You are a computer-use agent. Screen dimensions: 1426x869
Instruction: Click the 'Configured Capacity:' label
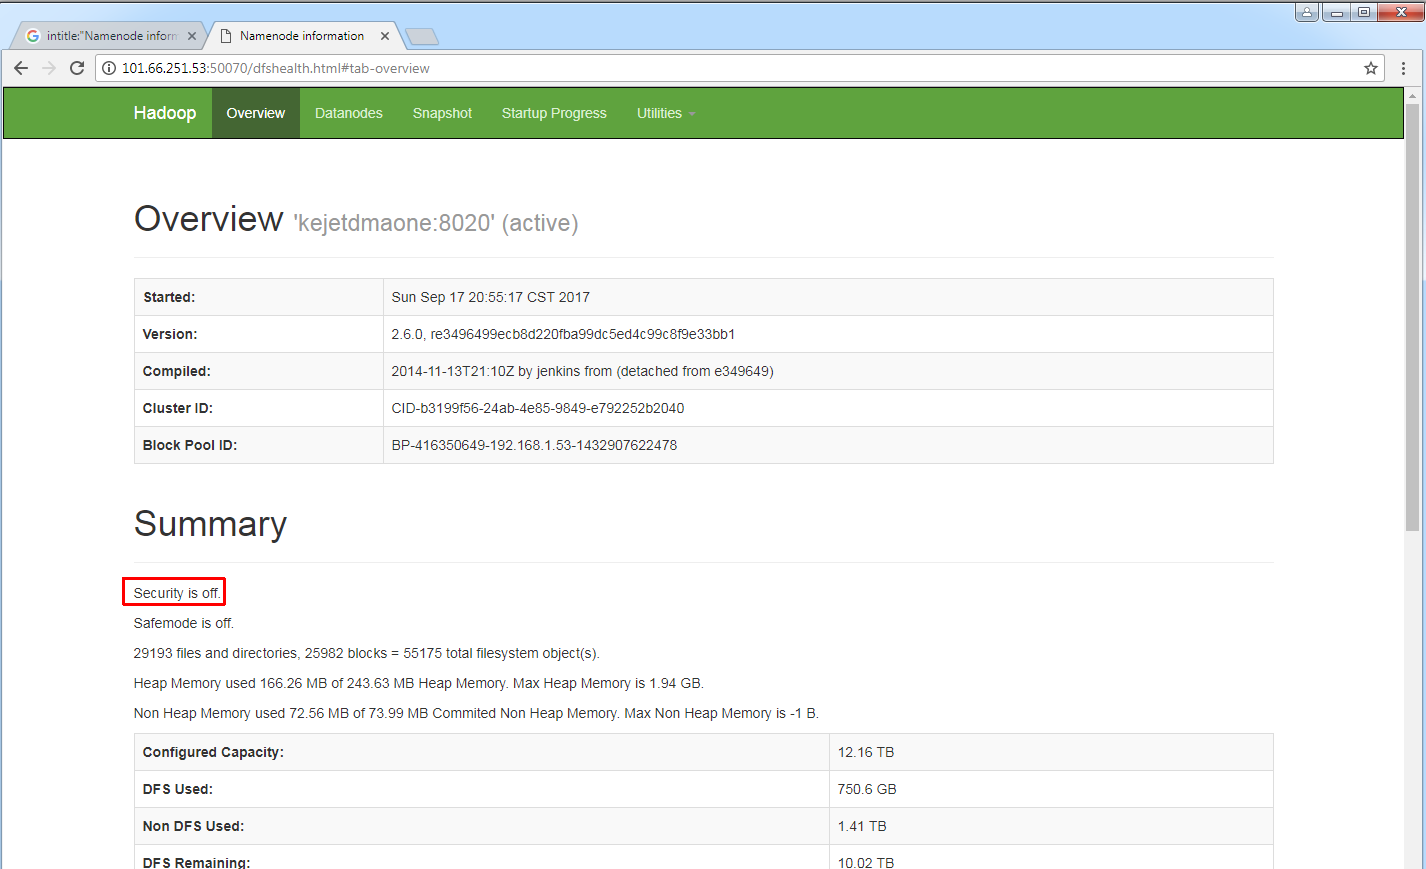click(213, 752)
